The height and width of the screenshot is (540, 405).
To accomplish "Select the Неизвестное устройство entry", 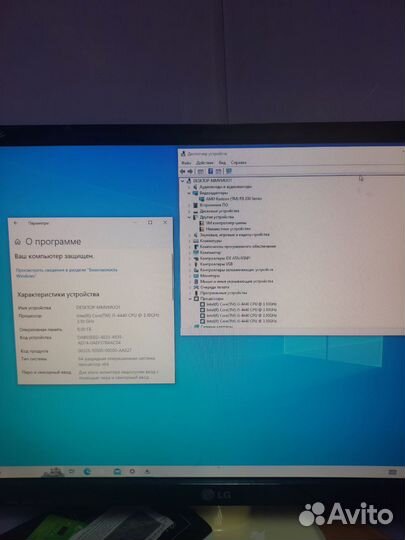I will pos(228,229).
